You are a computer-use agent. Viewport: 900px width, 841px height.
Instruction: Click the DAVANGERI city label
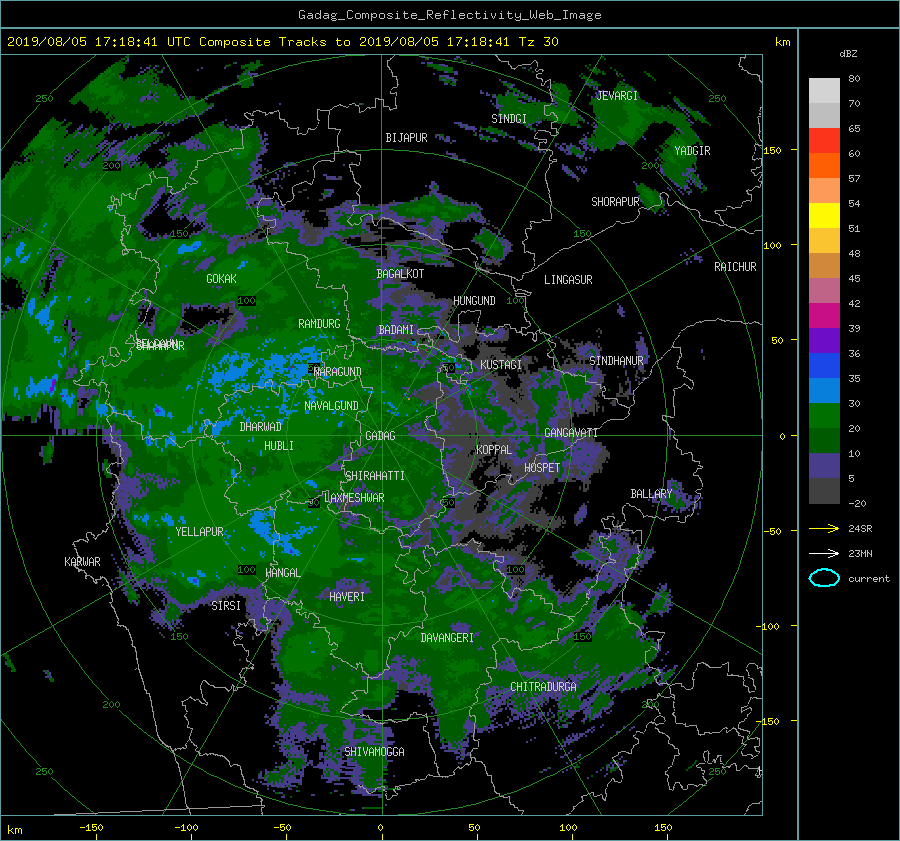tap(447, 638)
